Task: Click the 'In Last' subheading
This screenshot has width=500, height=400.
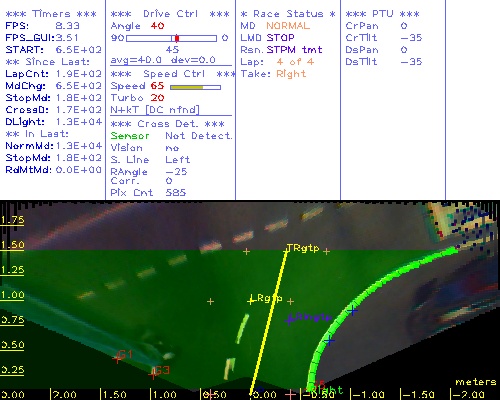Action: pyautogui.click(x=37, y=134)
